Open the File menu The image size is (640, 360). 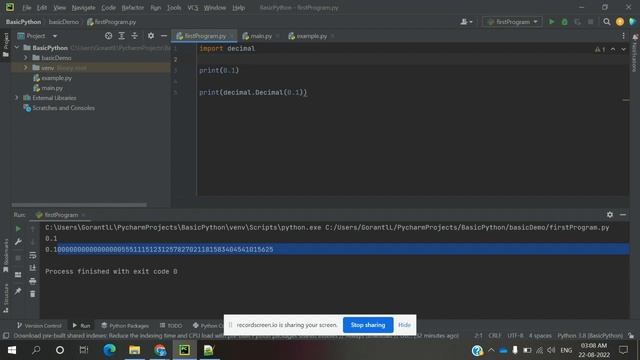tap(27, 7)
